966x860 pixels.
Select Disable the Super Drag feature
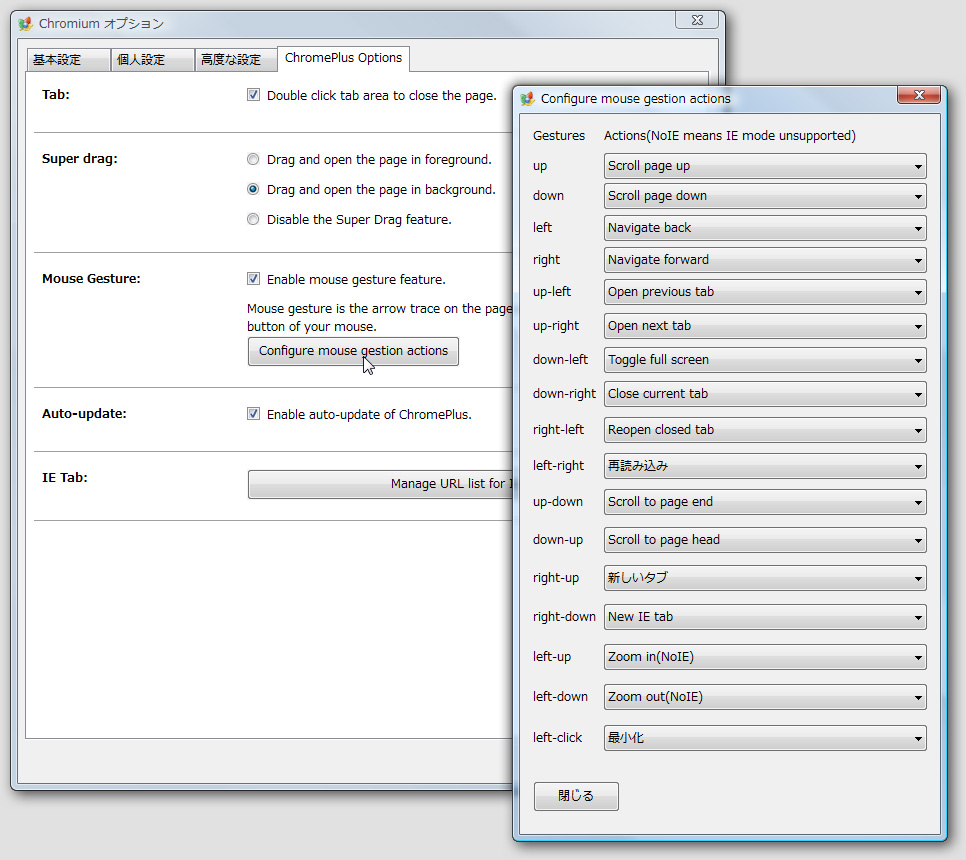pos(253,219)
